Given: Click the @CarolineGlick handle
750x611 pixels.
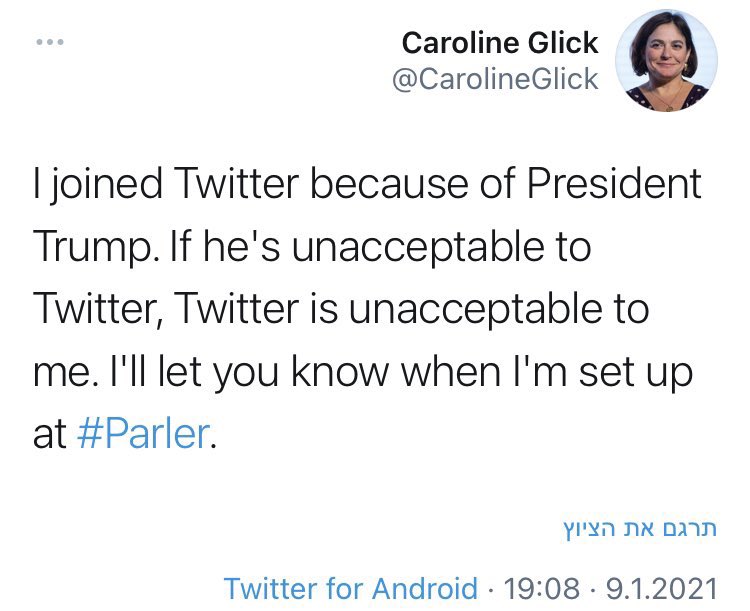Looking at the screenshot, I should click(495, 79).
